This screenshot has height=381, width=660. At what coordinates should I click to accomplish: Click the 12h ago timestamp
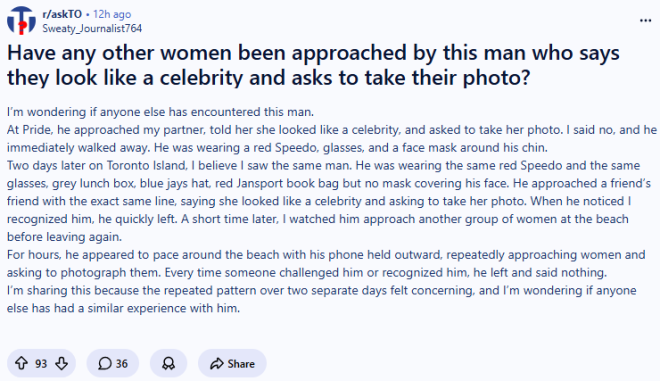tap(112, 14)
